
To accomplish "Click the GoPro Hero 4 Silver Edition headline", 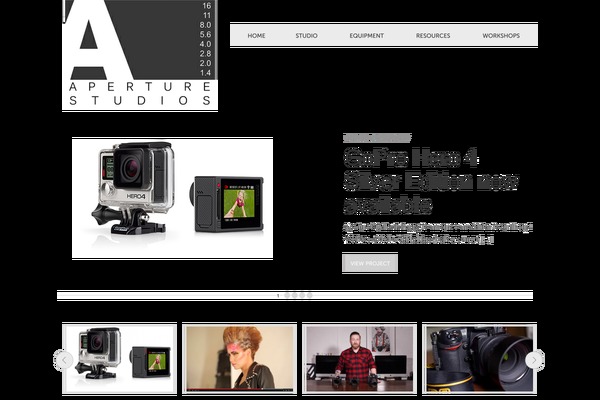I will 430,181.
